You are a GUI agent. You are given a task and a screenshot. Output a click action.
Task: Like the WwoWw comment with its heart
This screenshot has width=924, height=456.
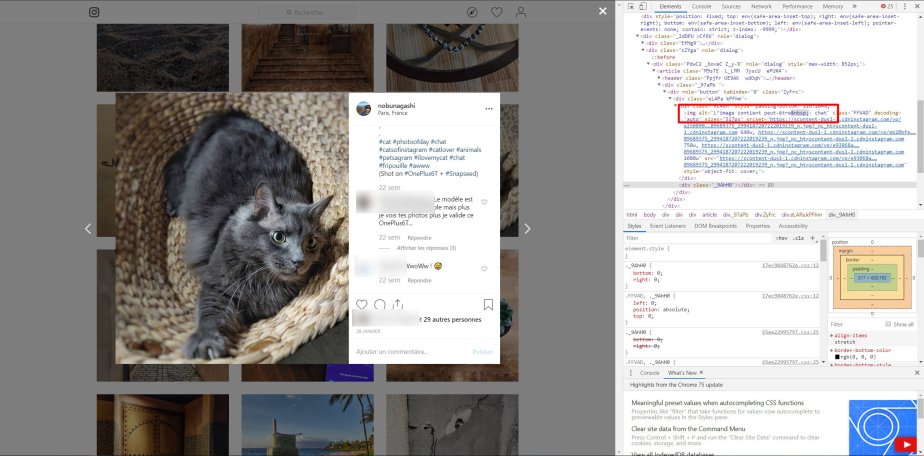coord(484,269)
